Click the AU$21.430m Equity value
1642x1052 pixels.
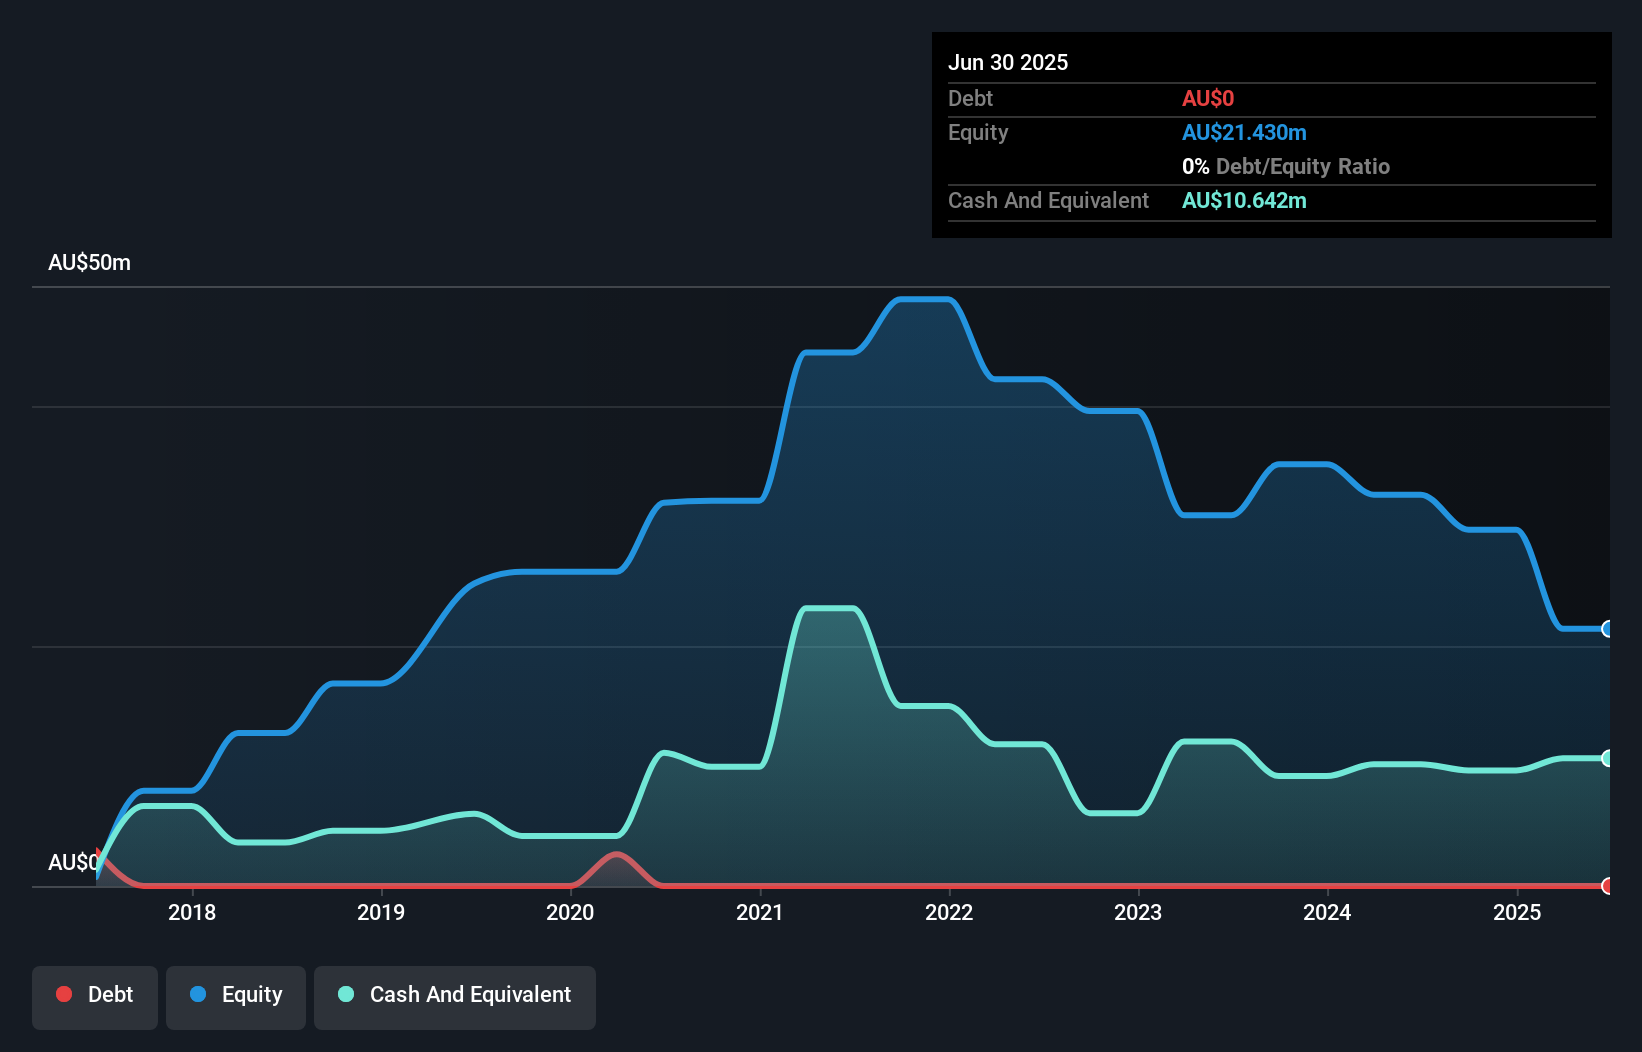coord(1245,132)
